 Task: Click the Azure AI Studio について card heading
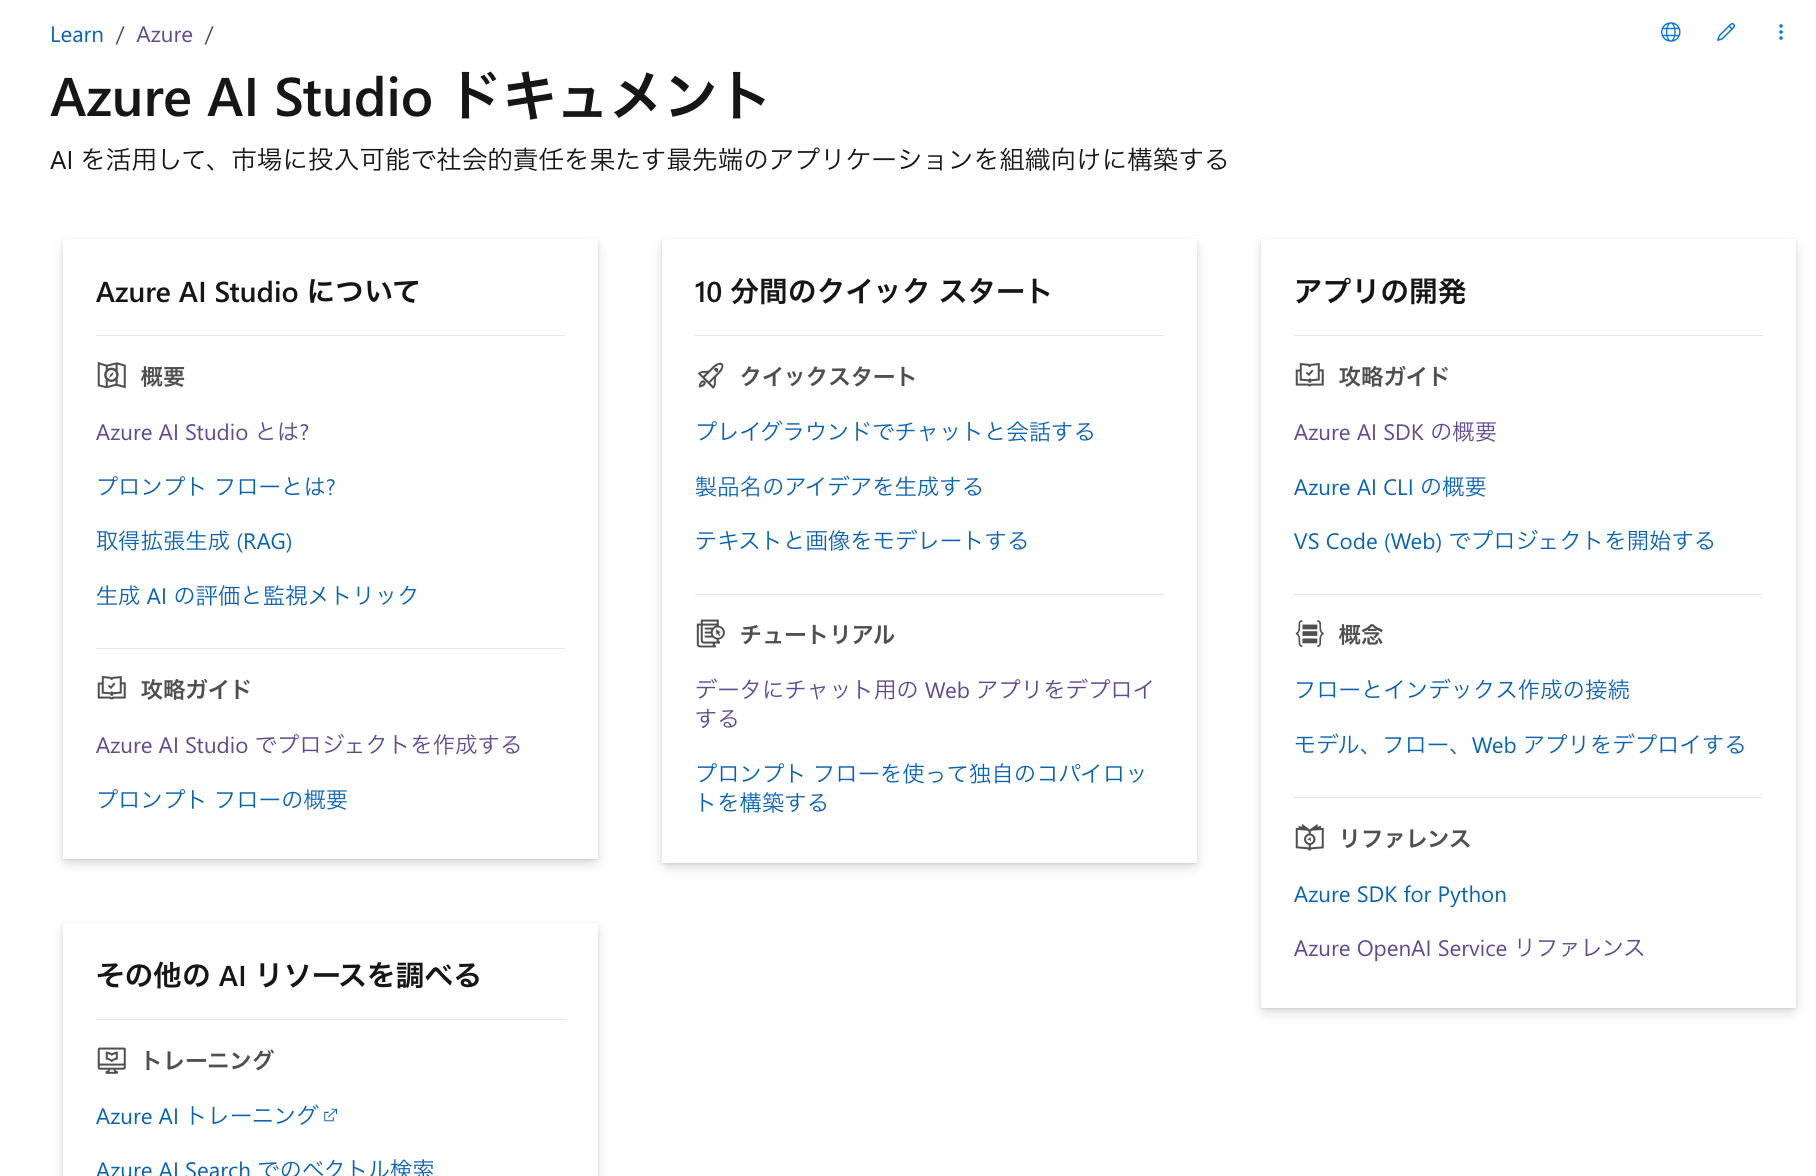tap(258, 291)
